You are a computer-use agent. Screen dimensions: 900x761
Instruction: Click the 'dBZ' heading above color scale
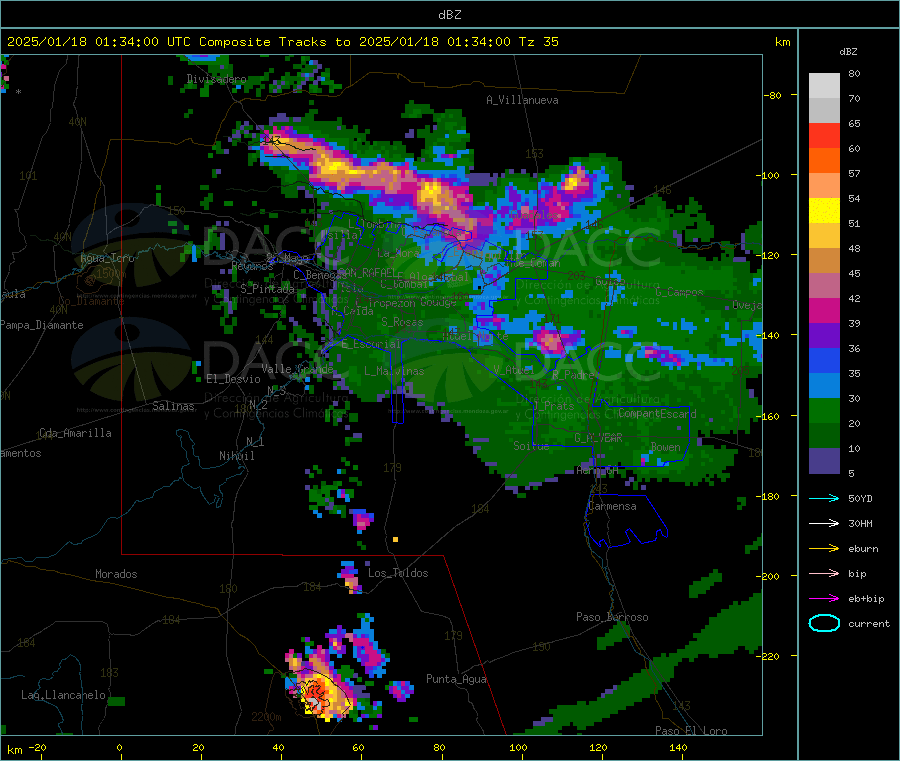[848, 52]
